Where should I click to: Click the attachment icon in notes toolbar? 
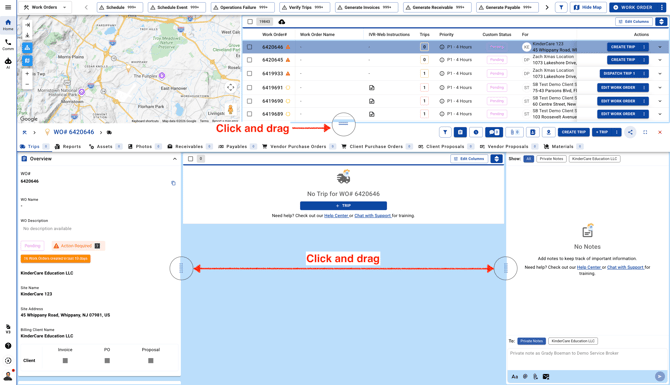[x=535, y=376]
